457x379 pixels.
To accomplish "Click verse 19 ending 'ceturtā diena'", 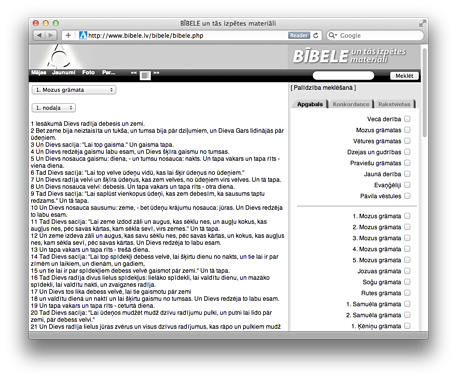I will [x=93, y=305].
